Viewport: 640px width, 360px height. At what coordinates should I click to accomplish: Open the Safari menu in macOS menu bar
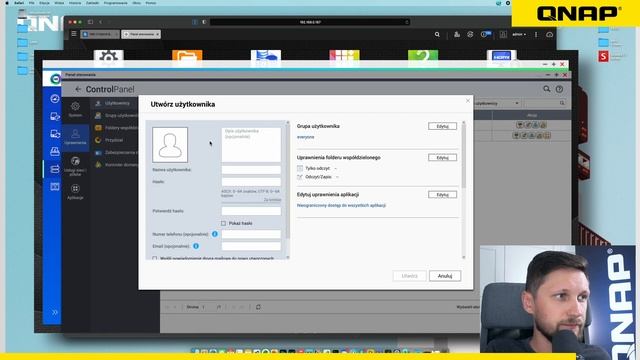point(19,3)
